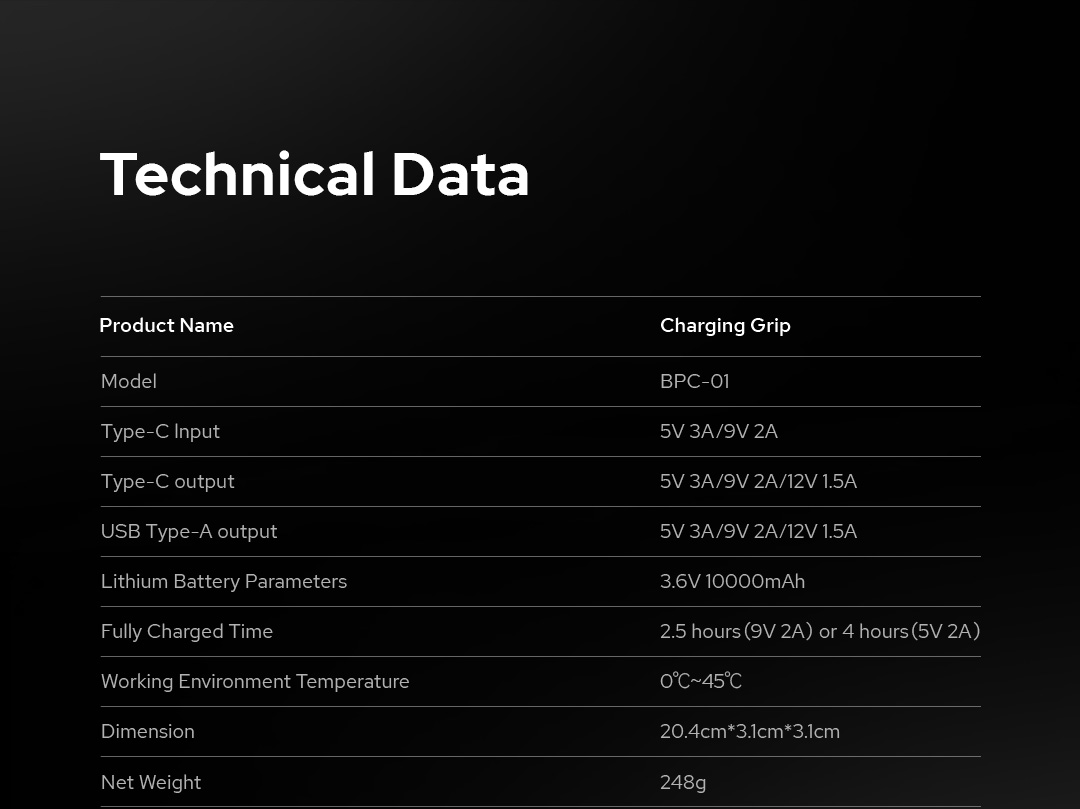1080x809 pixels.
Task: Click the USB Type-A output label
Action: coord(189,532)
